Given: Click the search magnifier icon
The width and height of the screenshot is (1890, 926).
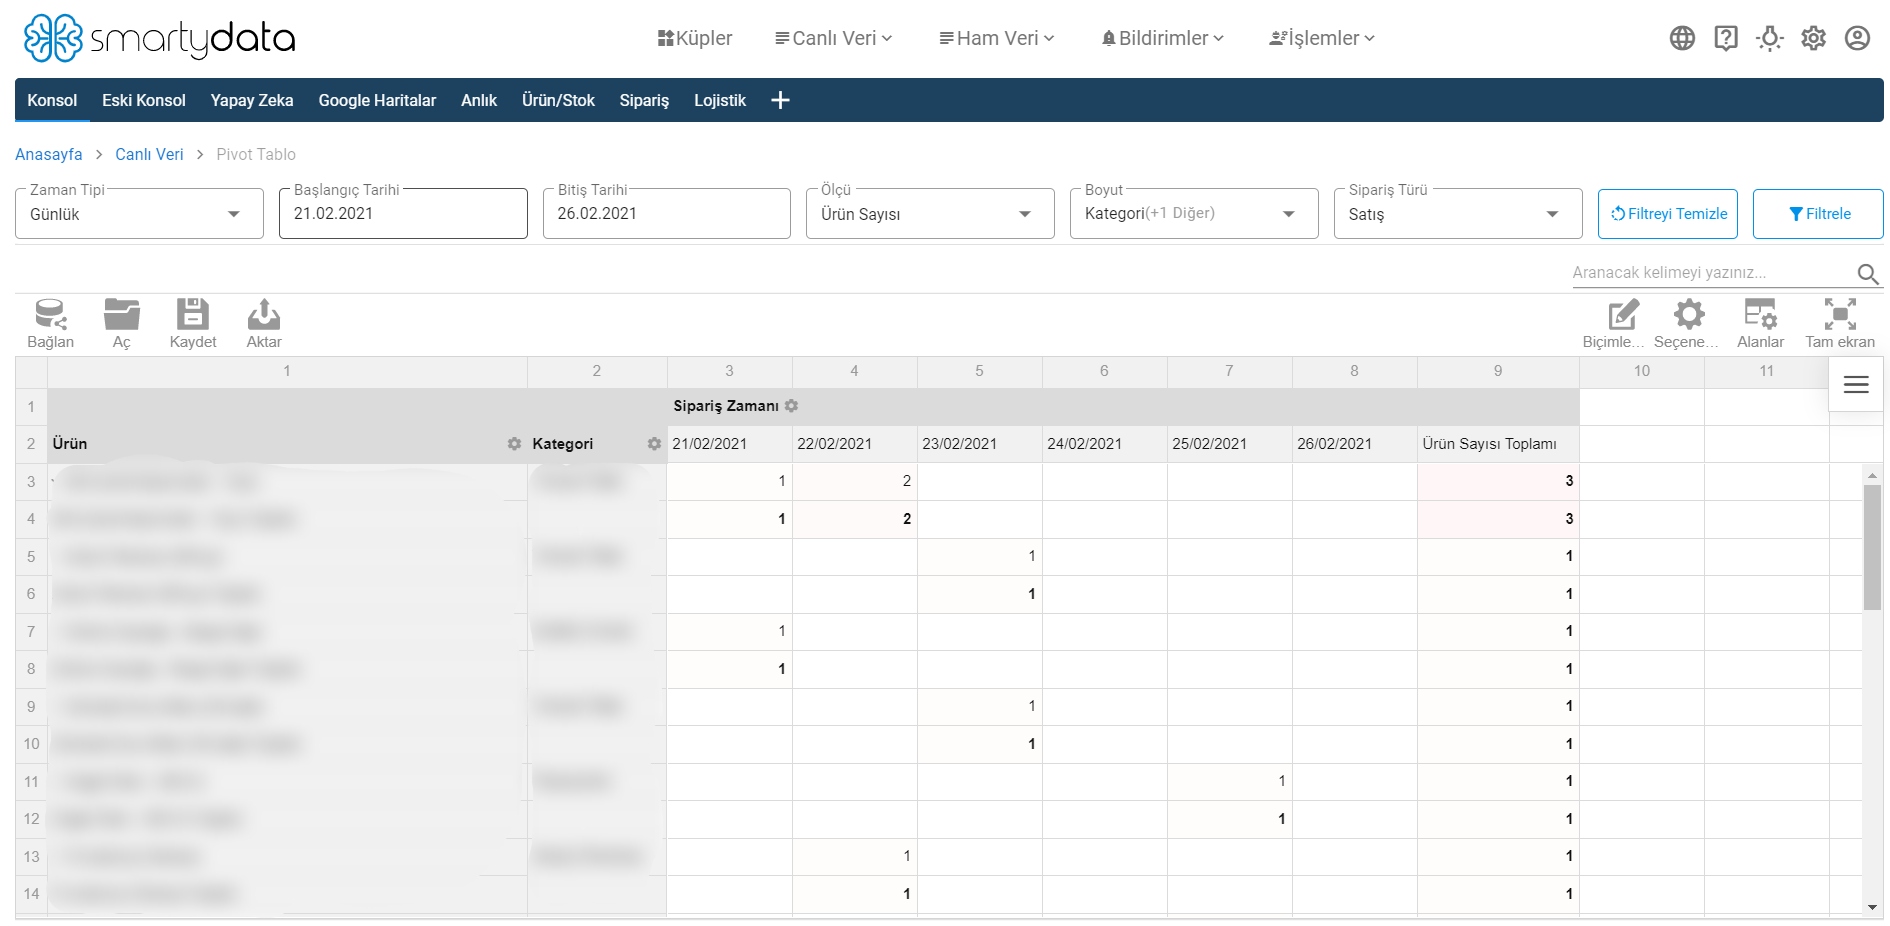Looking at the screenshot, I should tap(1867, 273).
